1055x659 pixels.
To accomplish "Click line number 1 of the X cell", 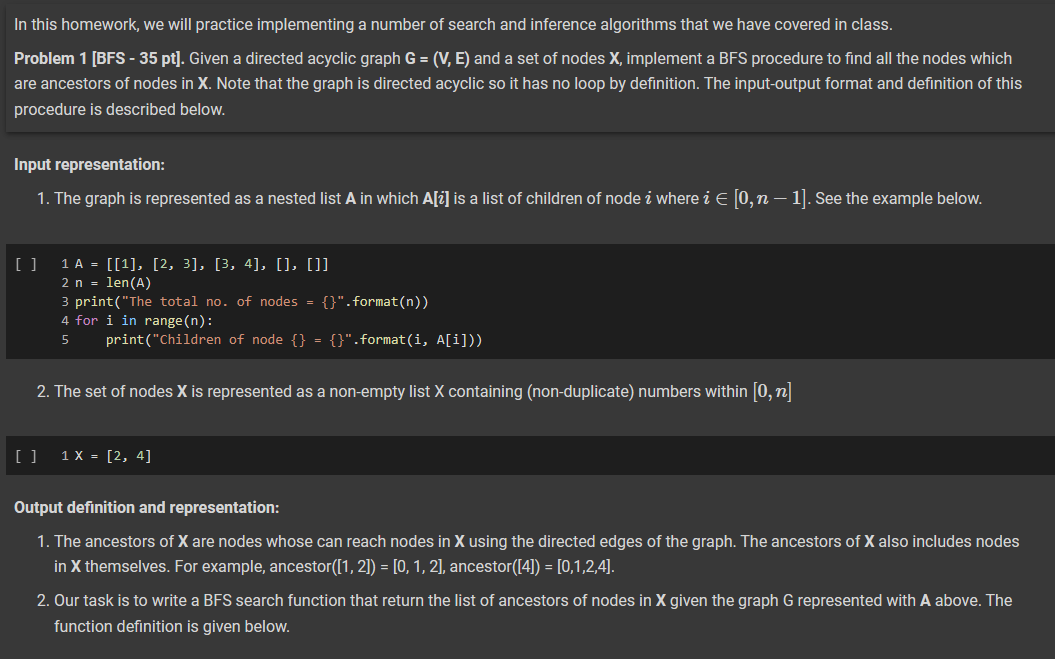I will pos(65,456).
